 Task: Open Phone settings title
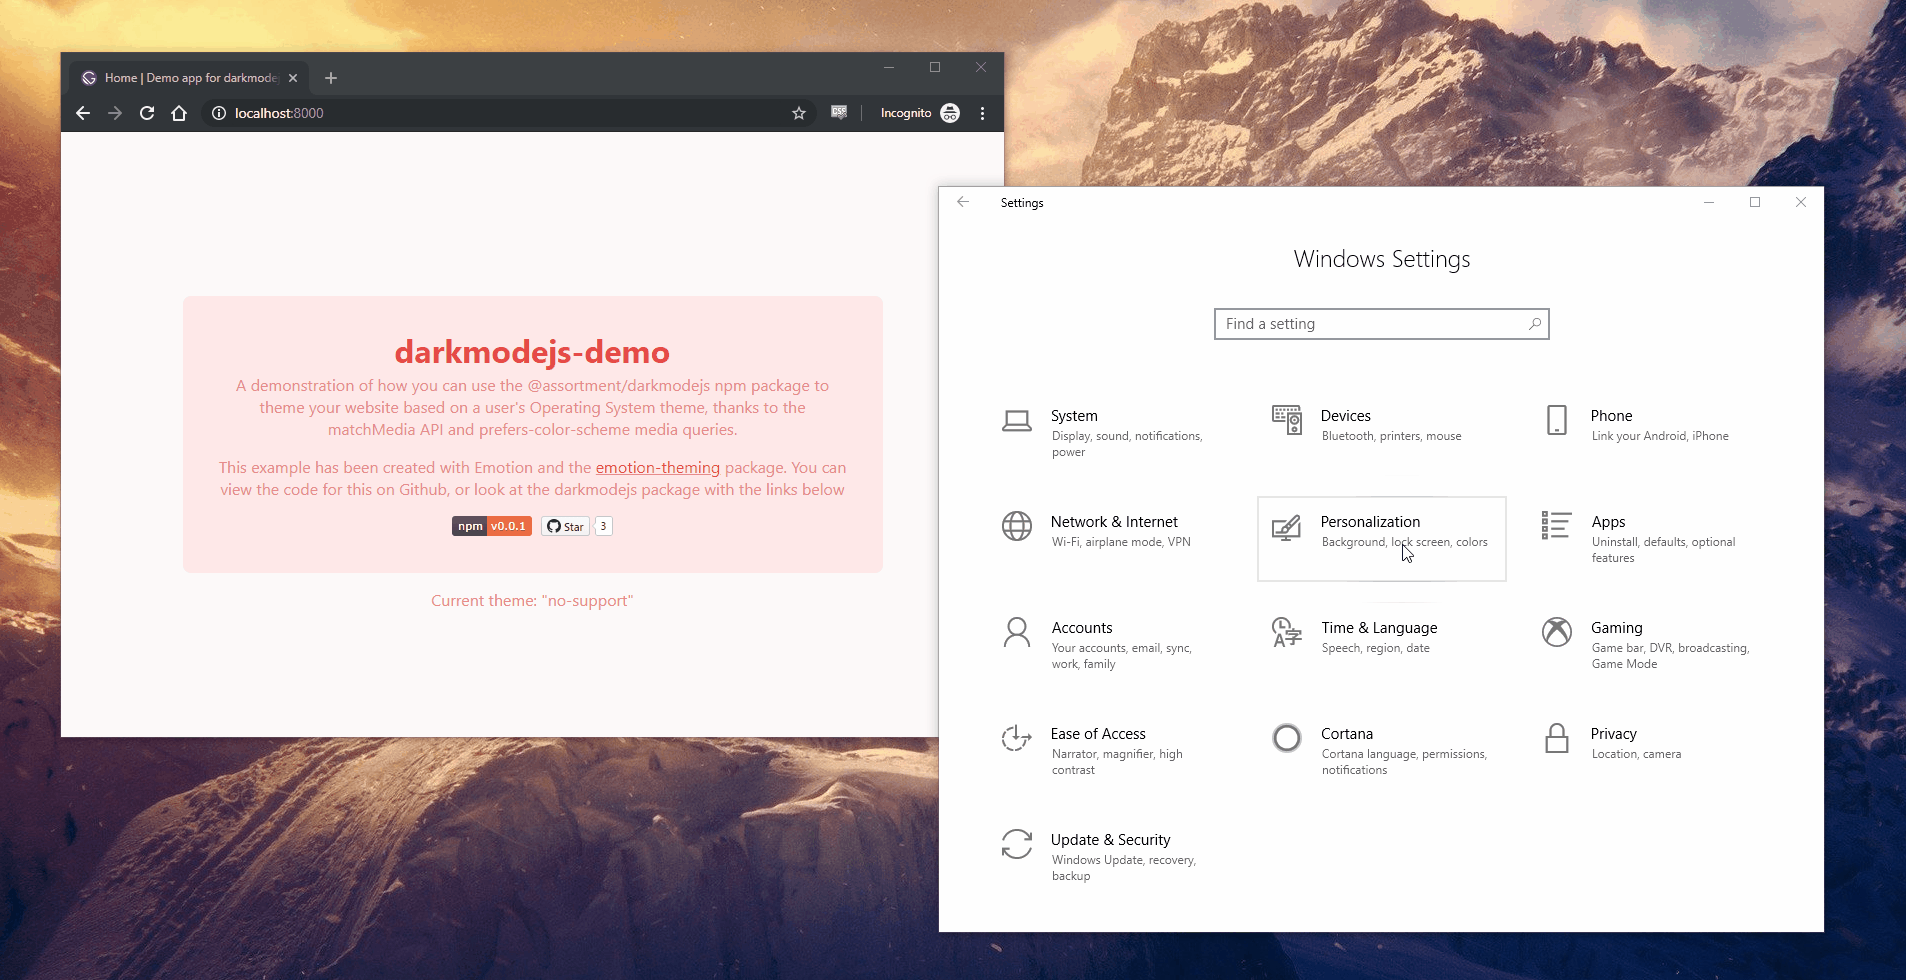[x=1611, y=416]
